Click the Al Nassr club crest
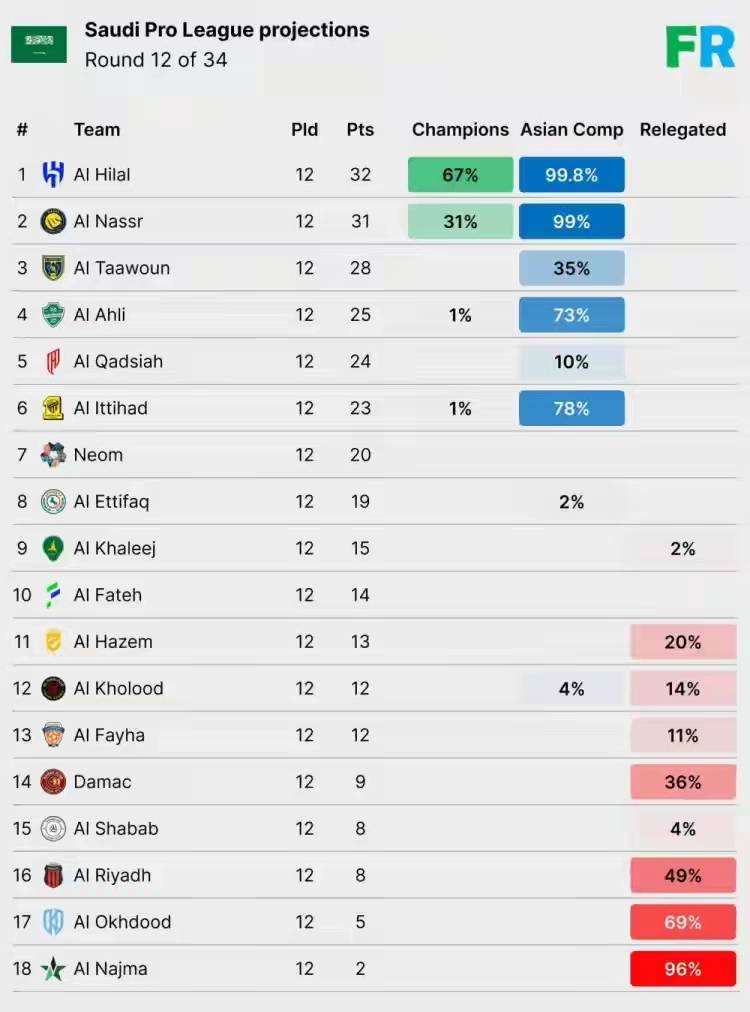Screen dimensions: 750x1012 click(x=53, y=221)
